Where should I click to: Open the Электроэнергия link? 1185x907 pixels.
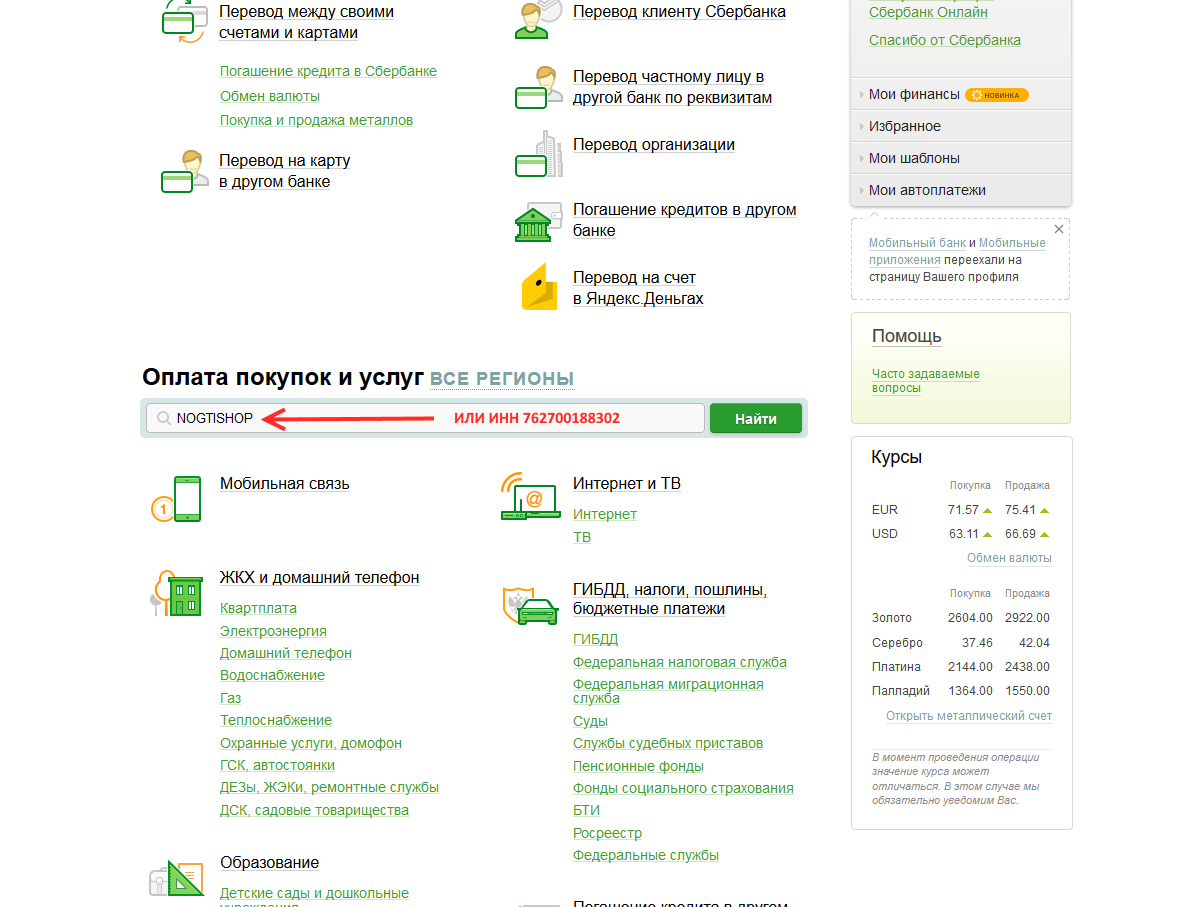click(x=274, y=631)
